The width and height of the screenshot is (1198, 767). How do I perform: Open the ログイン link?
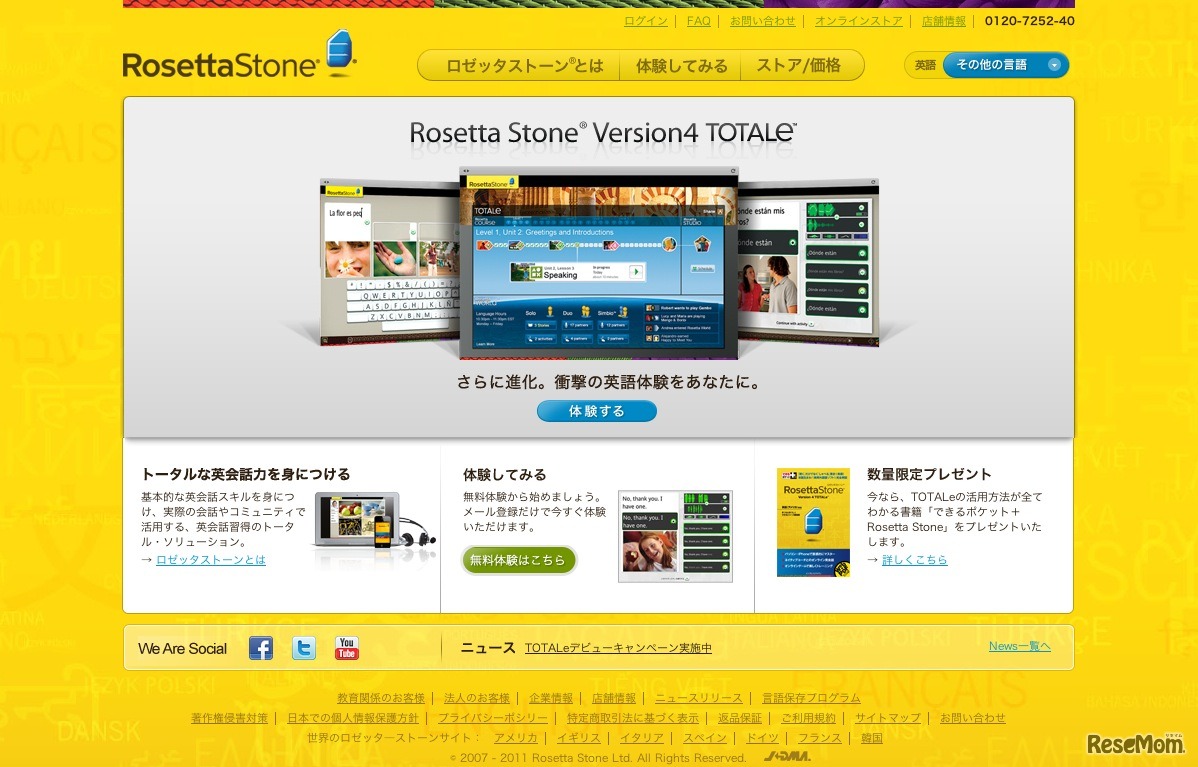click(x=645, y=20)
